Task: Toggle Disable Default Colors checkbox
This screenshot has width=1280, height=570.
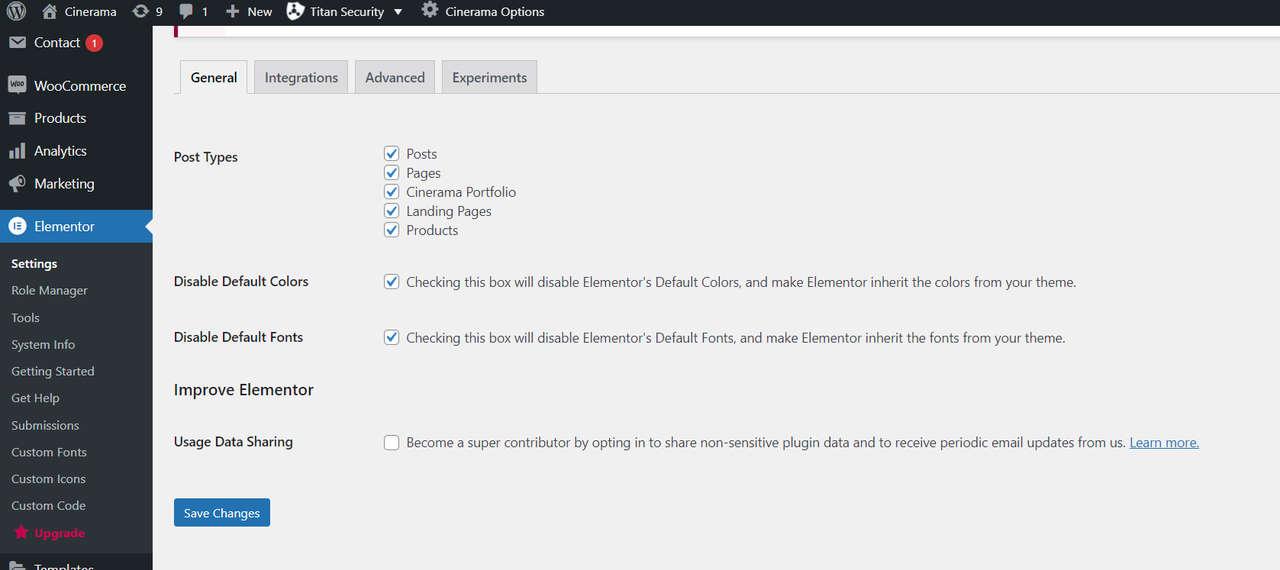Action: tap(392, 282)
